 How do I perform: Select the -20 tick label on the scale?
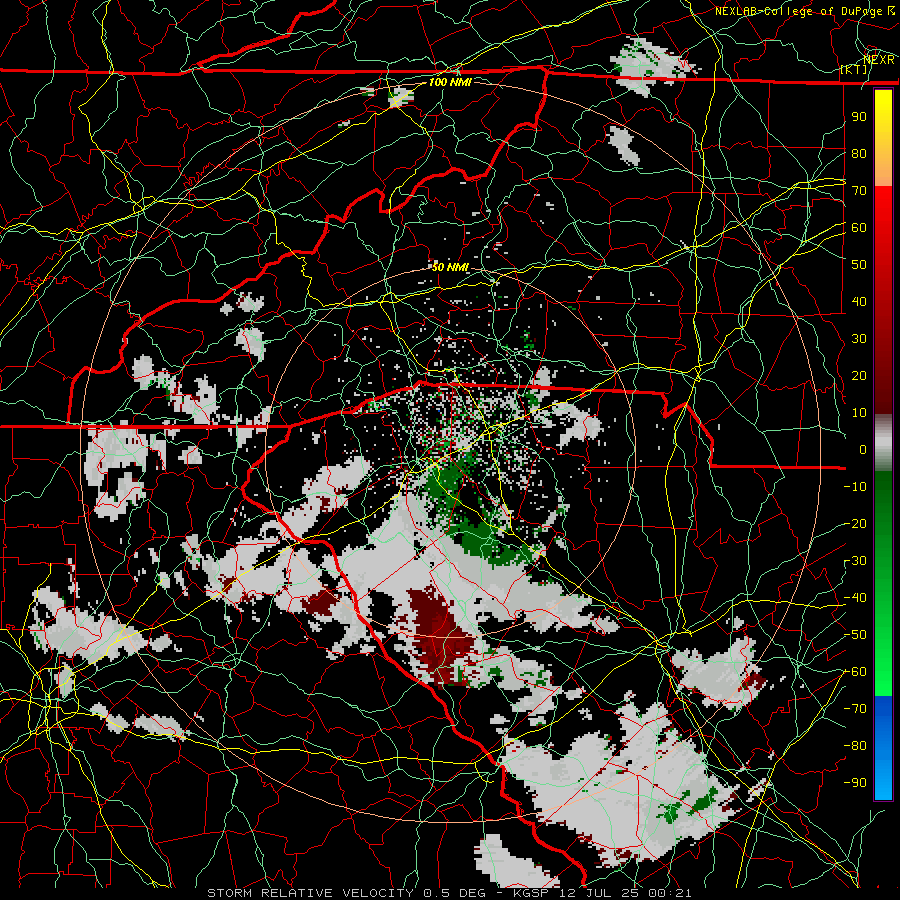point(855,524)
